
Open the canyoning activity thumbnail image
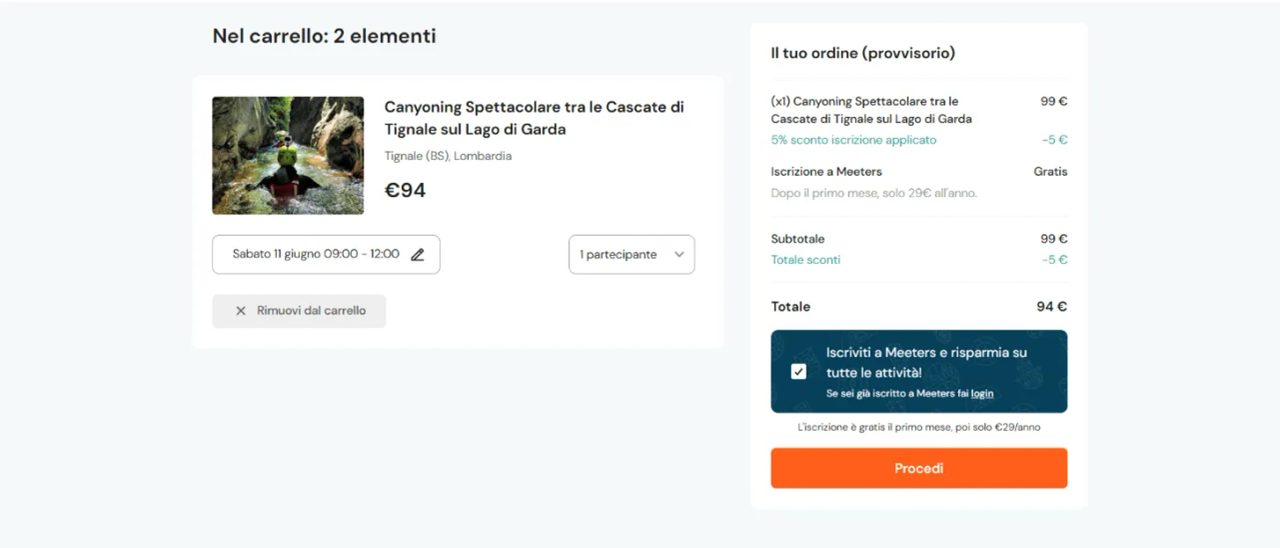[x=288, y=155]
